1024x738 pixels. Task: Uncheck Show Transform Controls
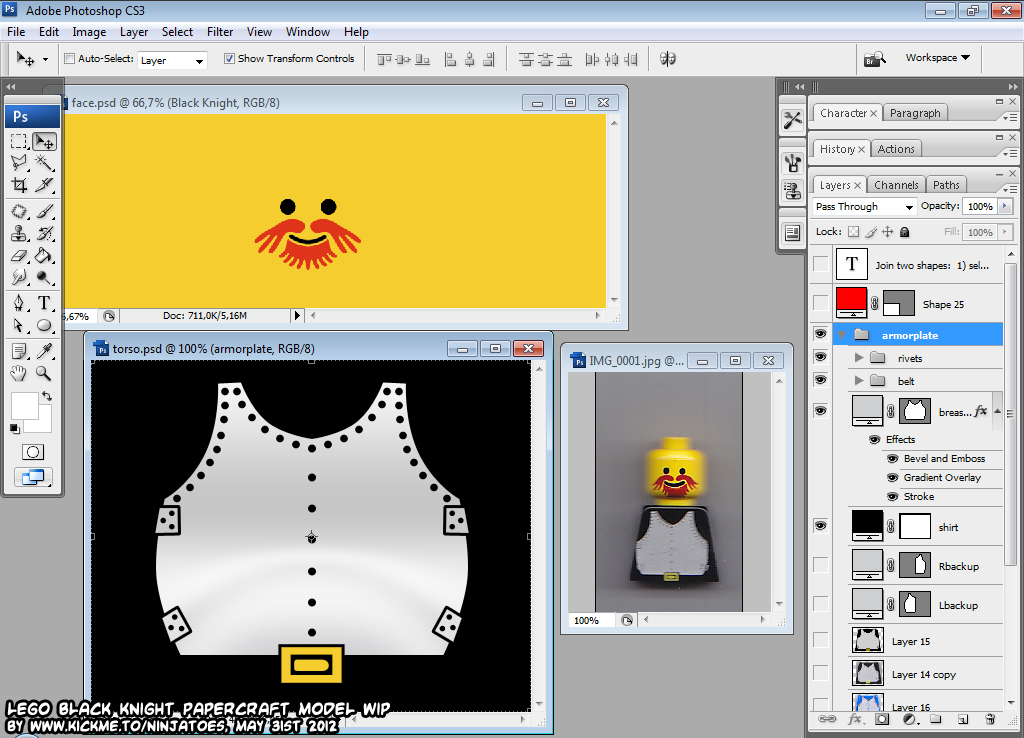pyautogui.click(x=229, y=59)
